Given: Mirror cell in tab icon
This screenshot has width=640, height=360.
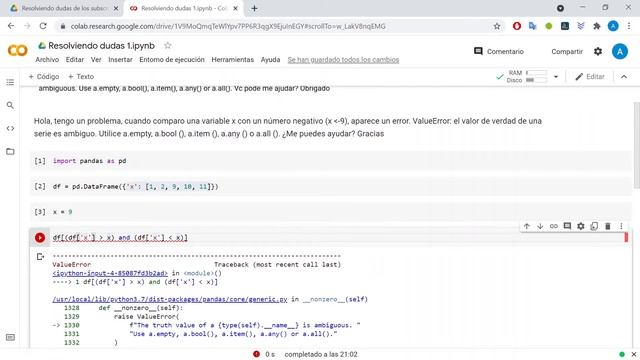Looking at the screenshot, I should tap(594, 226).
